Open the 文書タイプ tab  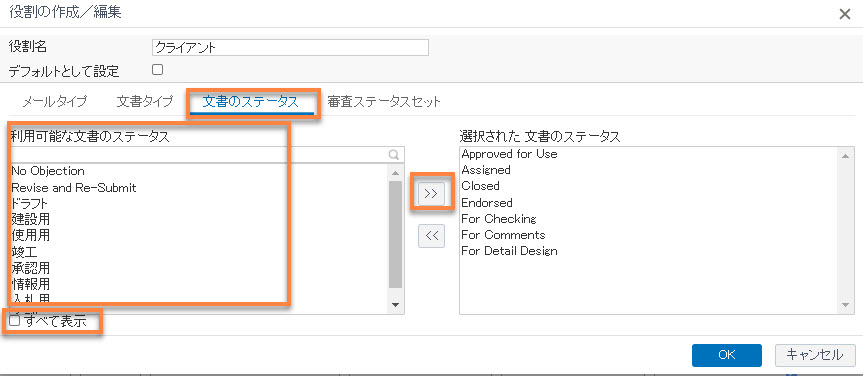[x=145, y=102]
